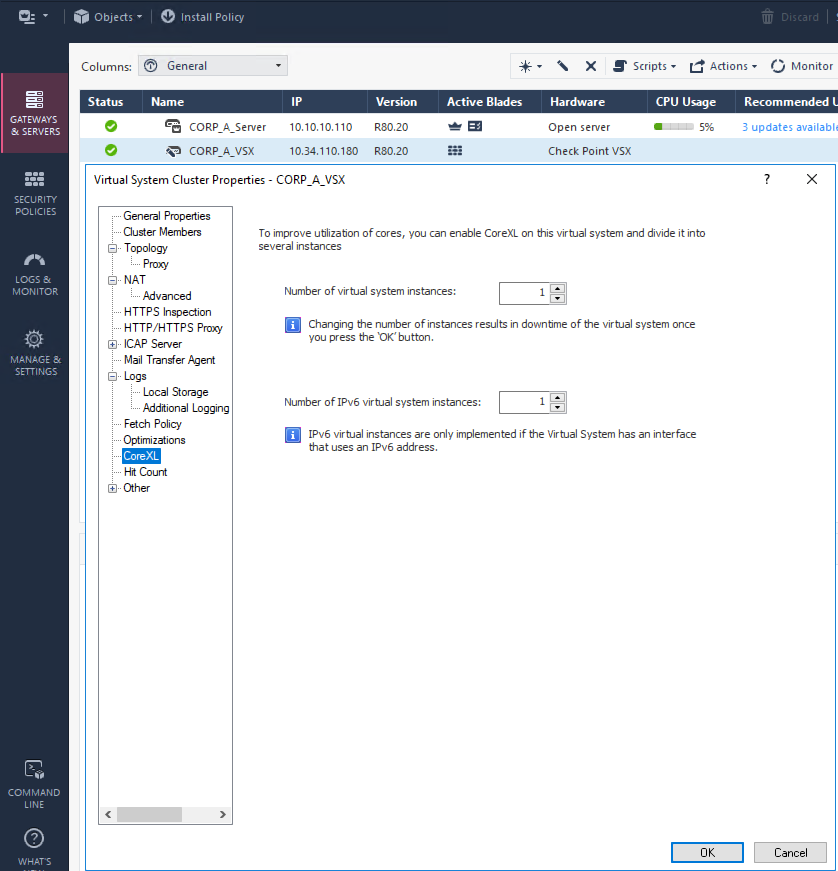Click OK to apply properties
This screenshot has height=871, width=838.
(x=707, y=852)
